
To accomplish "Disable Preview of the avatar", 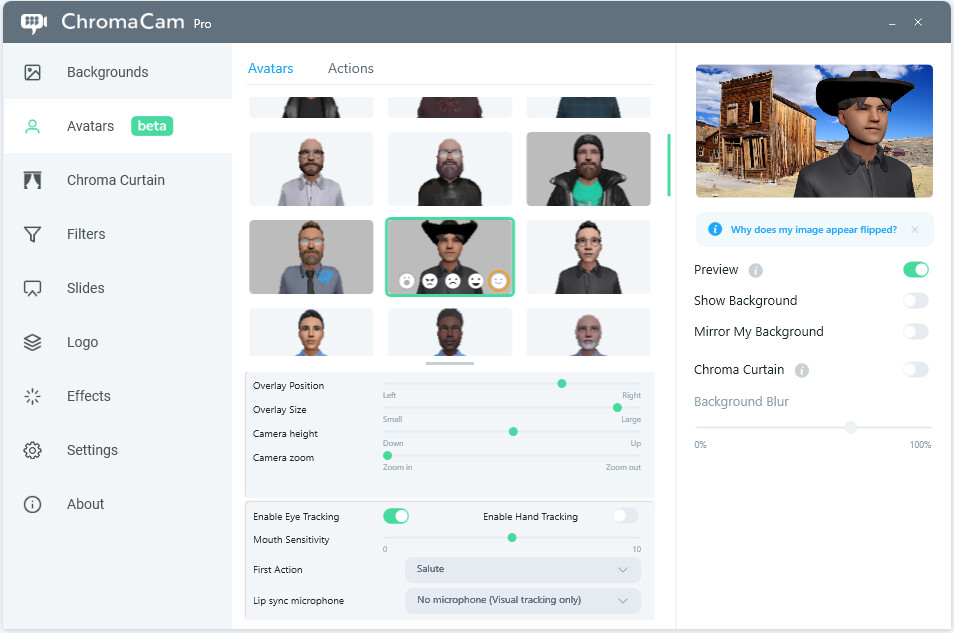I will pos(915,269).
